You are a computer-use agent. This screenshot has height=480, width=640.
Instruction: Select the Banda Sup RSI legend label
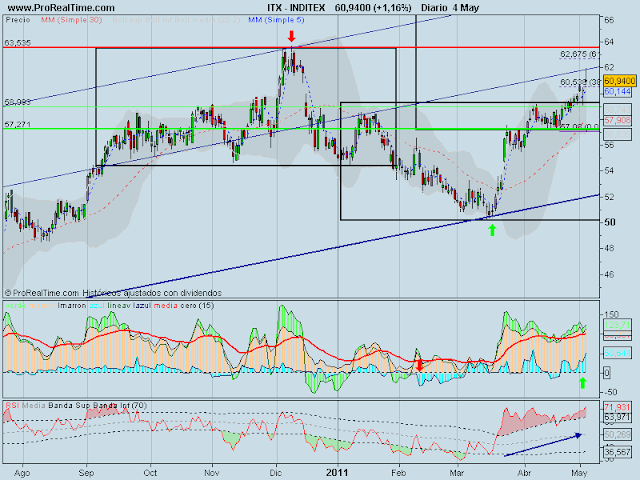tap(69, 405)
